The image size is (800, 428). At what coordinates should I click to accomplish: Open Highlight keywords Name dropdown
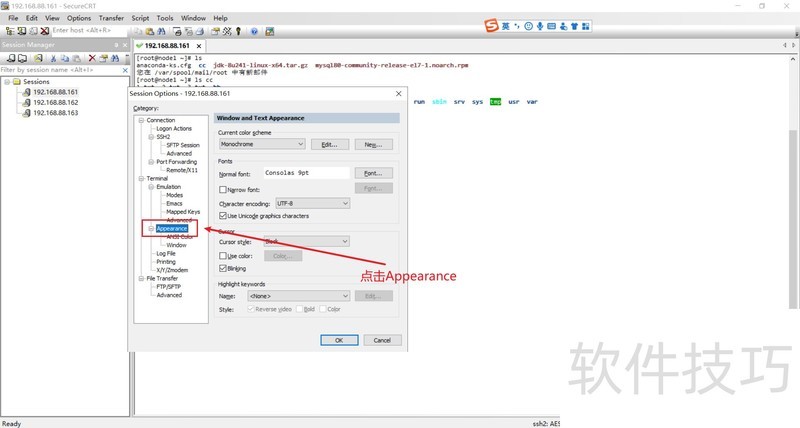(x=298, y=296)
